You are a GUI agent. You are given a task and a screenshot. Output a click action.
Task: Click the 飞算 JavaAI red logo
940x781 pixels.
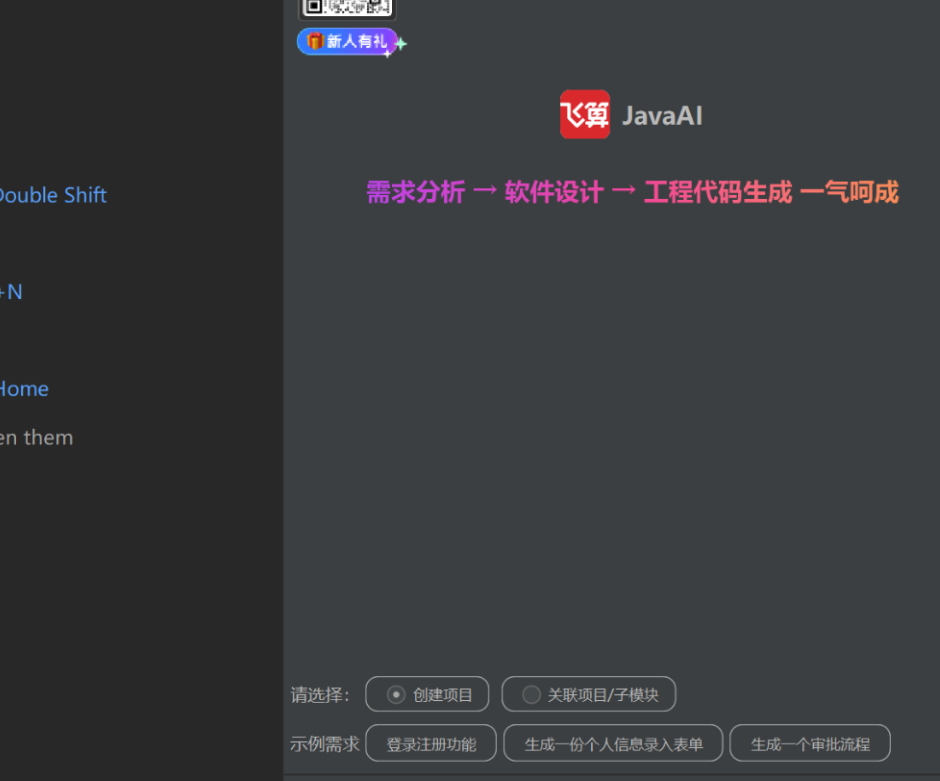point(585,114)
